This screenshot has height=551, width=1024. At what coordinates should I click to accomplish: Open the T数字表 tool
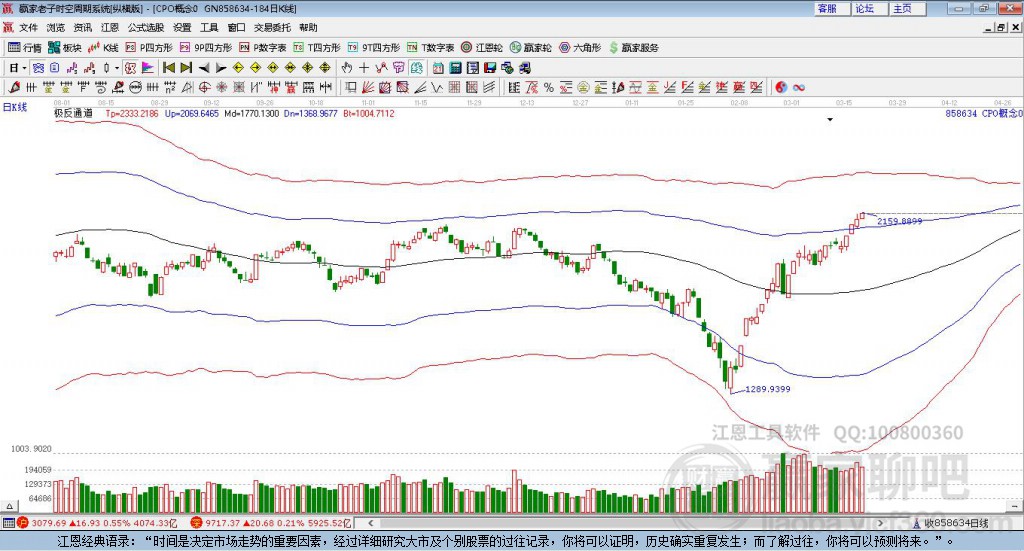[x=430, y=48]
